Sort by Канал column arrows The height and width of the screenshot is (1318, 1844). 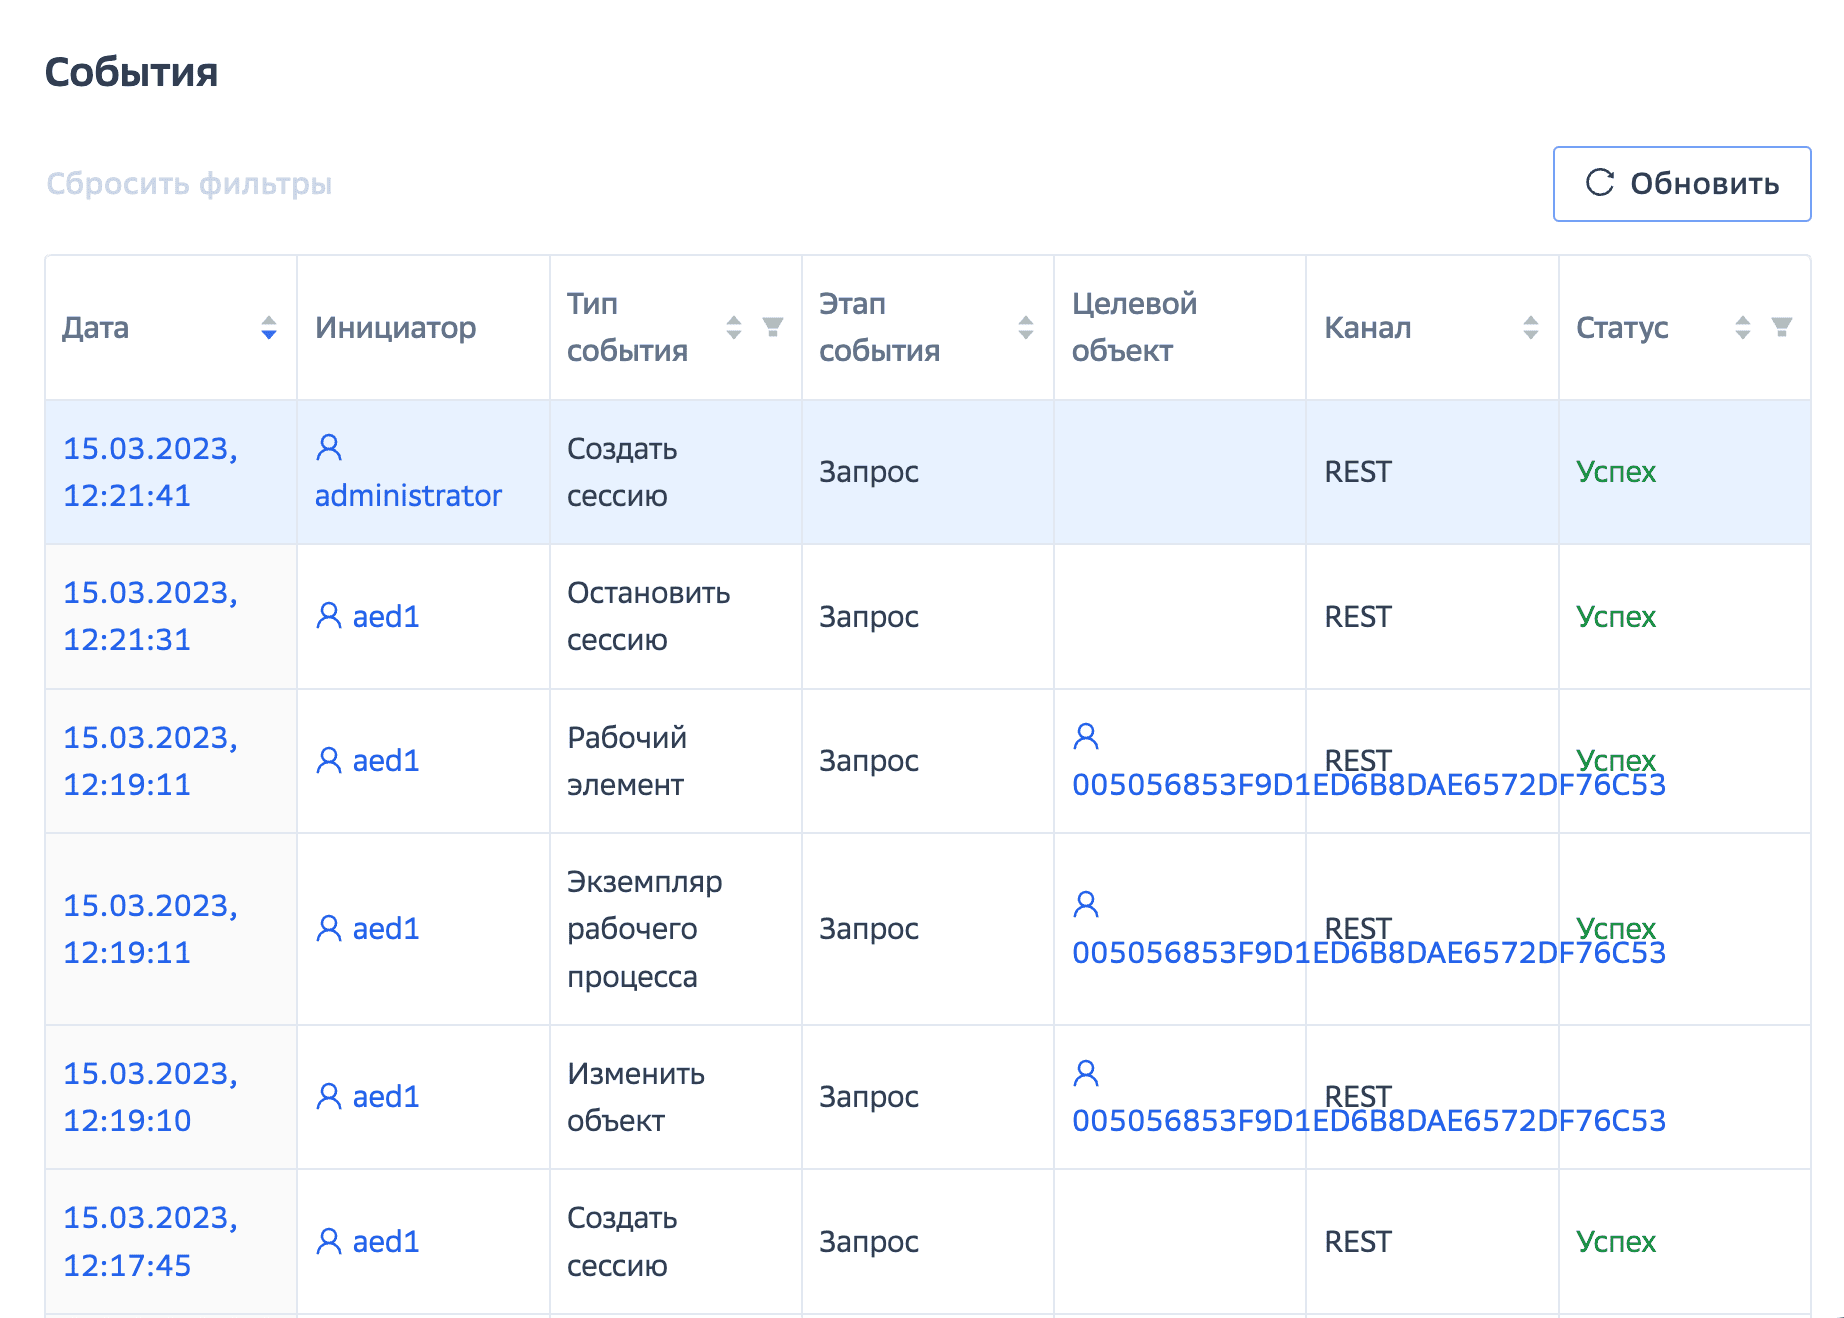[x=1530, y=328]
